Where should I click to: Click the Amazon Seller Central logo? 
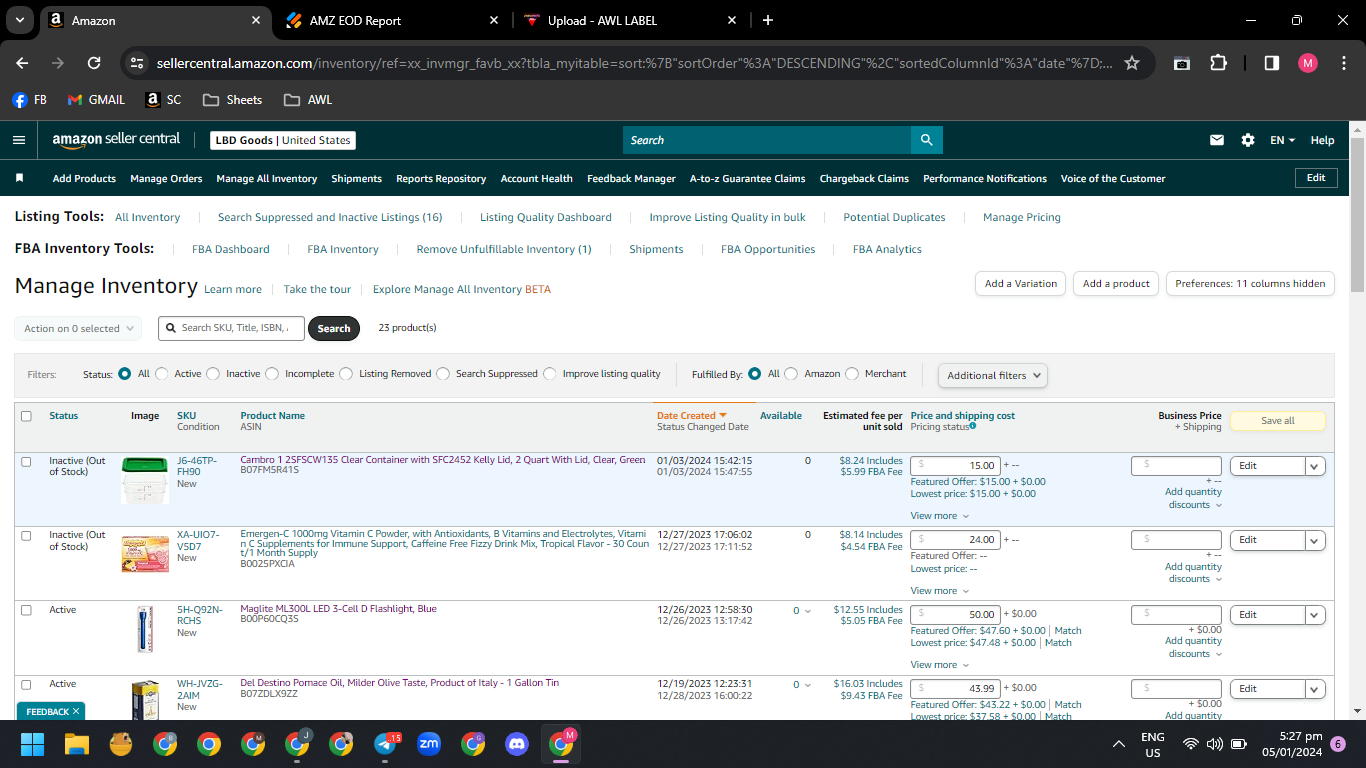(x=116, y=140)
